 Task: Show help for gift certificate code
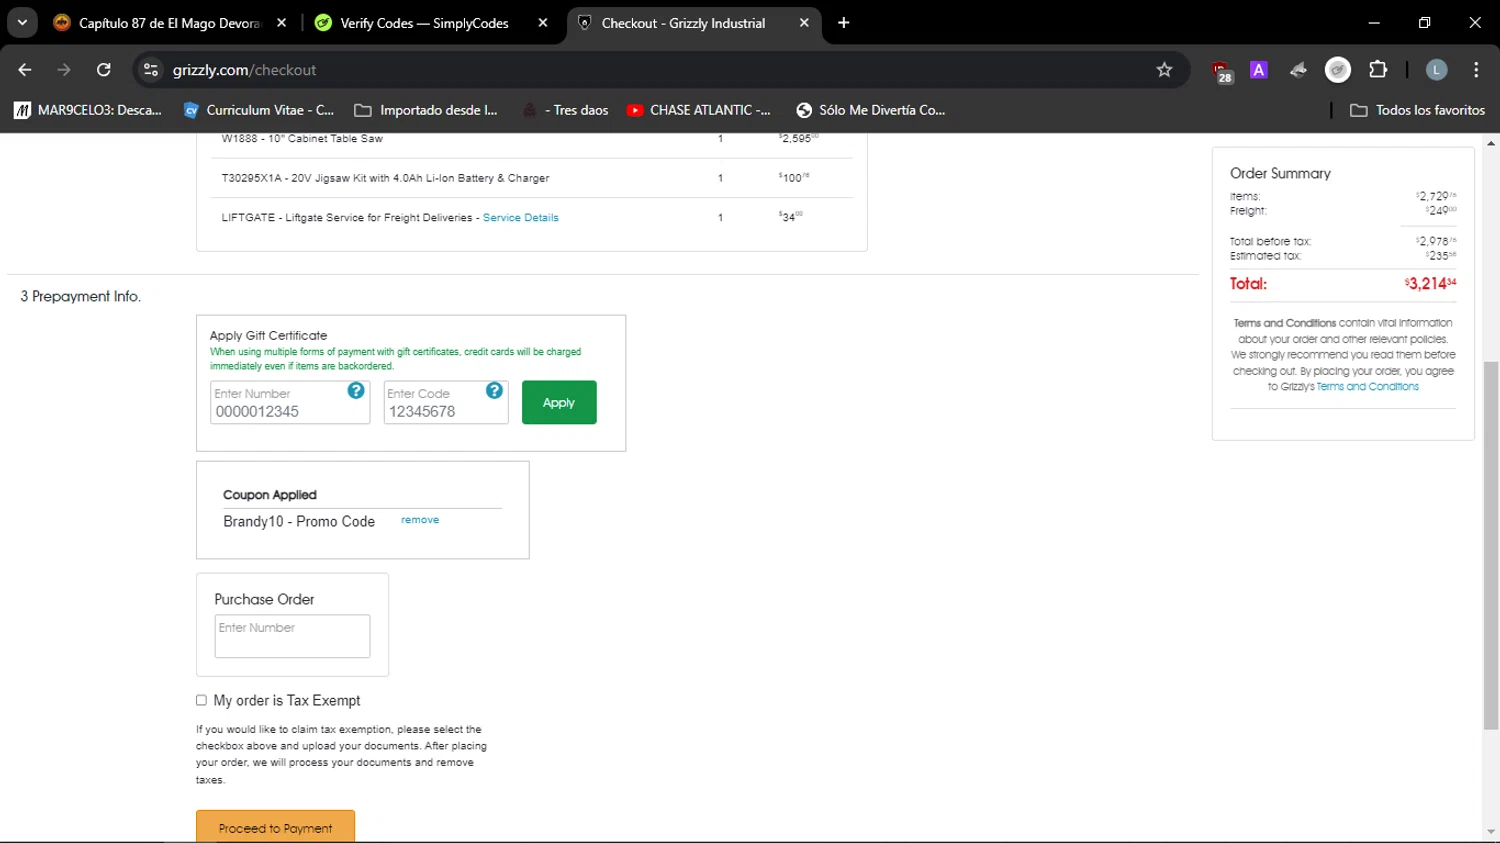click(494, 391)
